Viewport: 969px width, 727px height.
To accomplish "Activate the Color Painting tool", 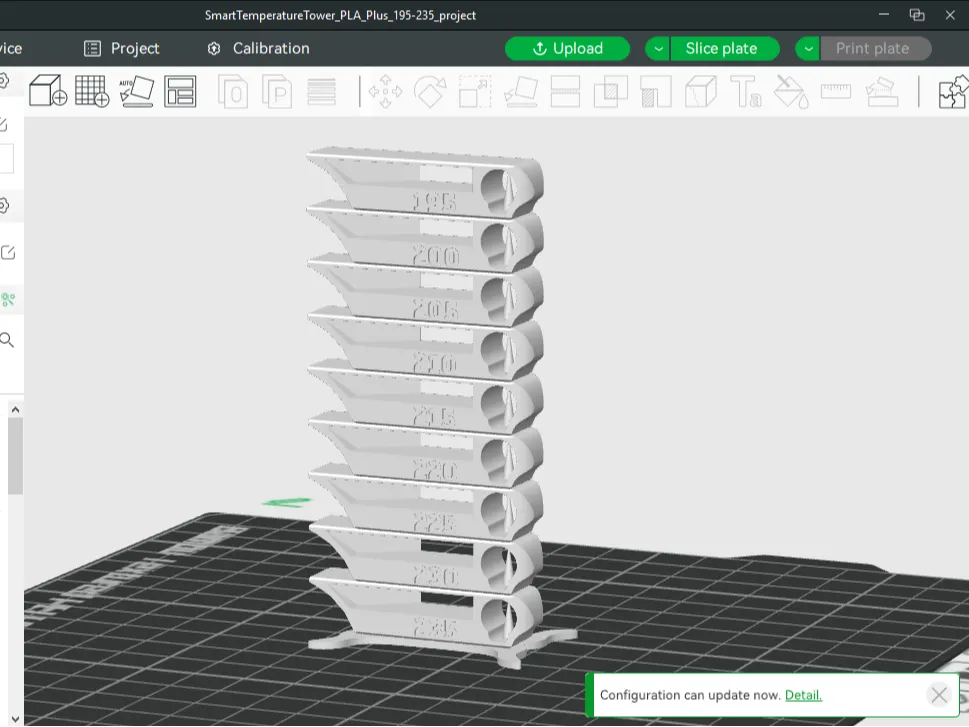I will point(790,92).
